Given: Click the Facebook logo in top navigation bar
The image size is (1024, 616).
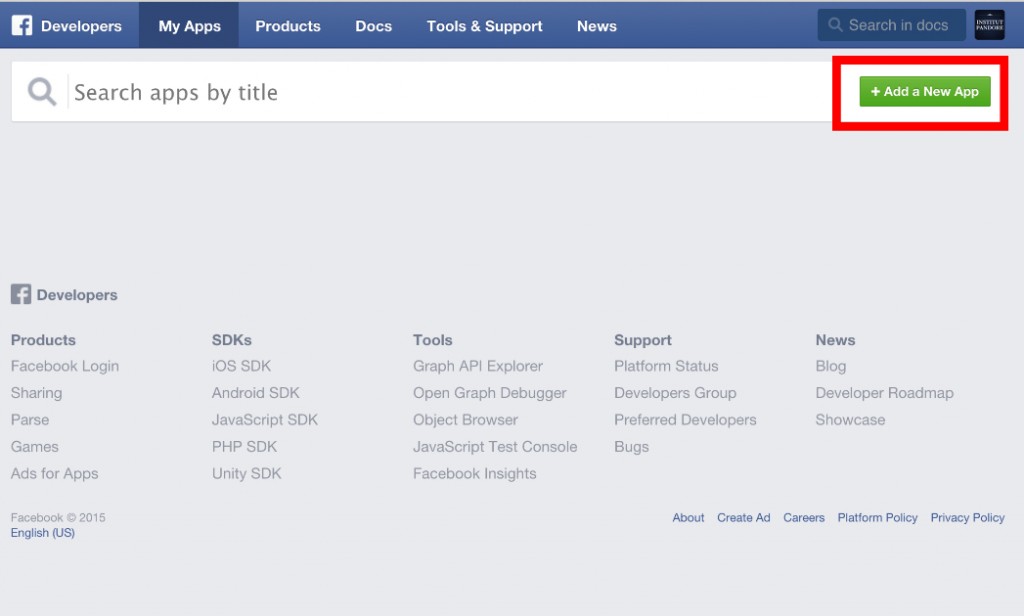Looking at the screenshot, I should [x=22, y=25].
